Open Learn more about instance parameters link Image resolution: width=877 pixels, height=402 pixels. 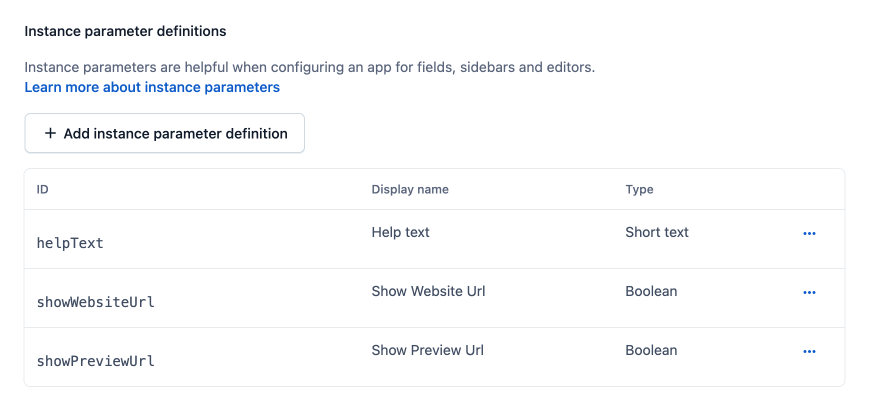point(152,87)
